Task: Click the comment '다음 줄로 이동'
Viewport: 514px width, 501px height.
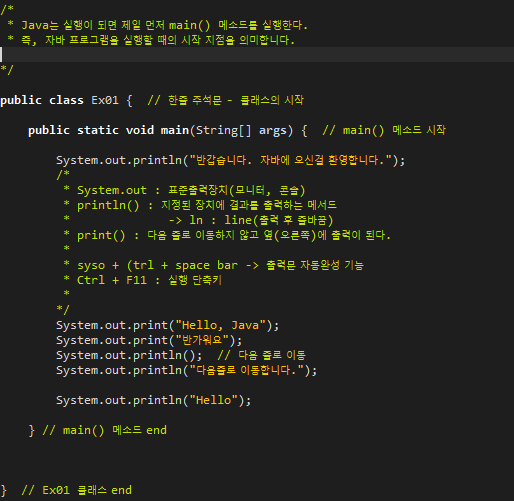Action: (x=261, y=355)
